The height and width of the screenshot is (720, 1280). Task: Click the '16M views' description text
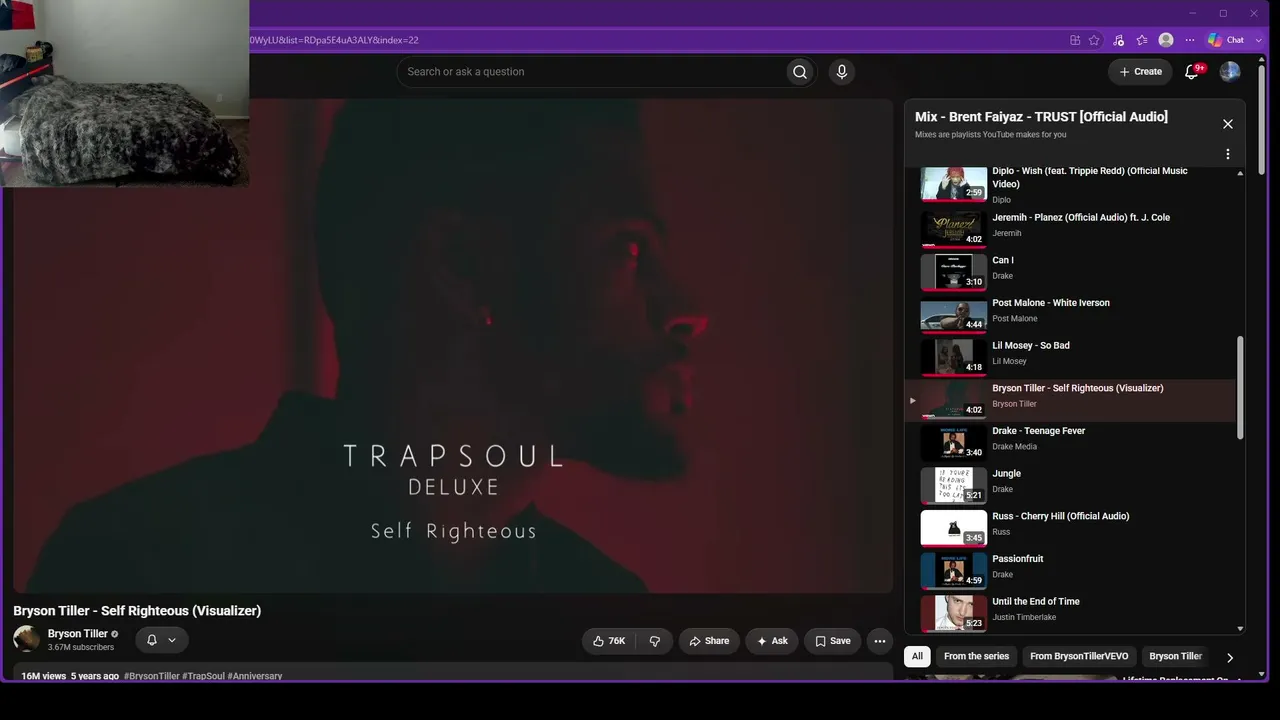tap(44, 676)
